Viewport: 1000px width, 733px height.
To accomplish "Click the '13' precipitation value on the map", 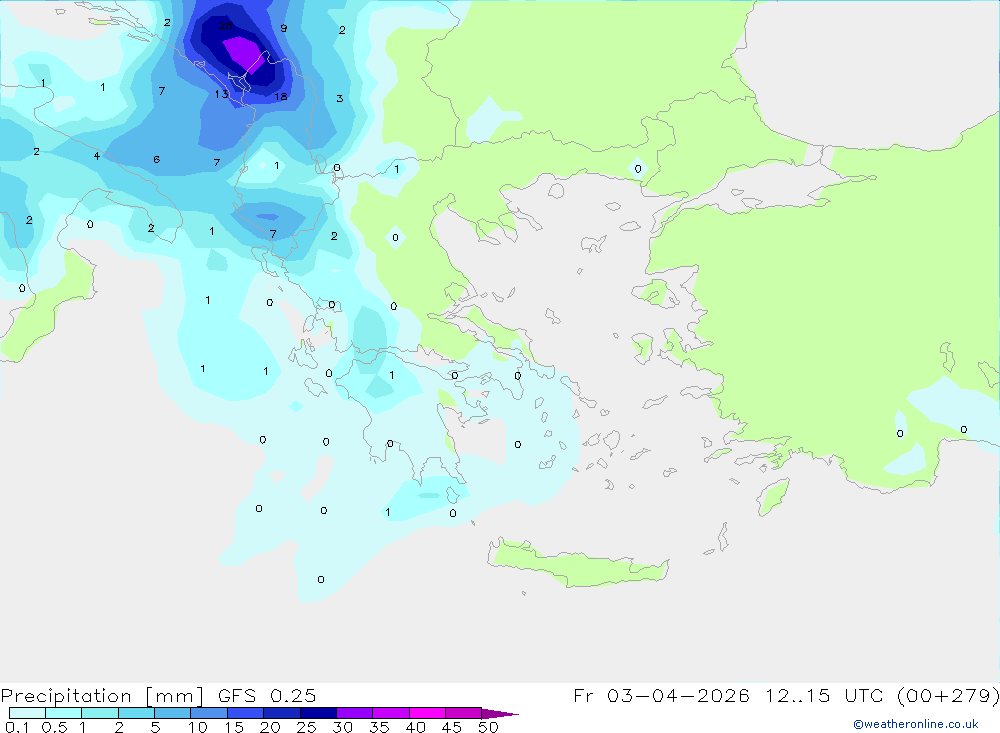I will pyautogui.click(x=221, y=94).
